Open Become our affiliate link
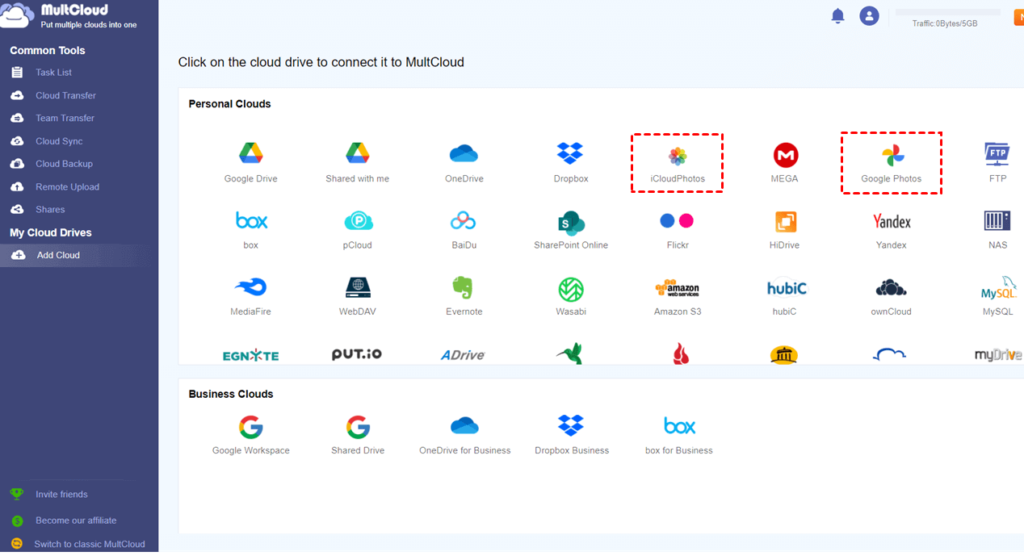 [76, 521]
